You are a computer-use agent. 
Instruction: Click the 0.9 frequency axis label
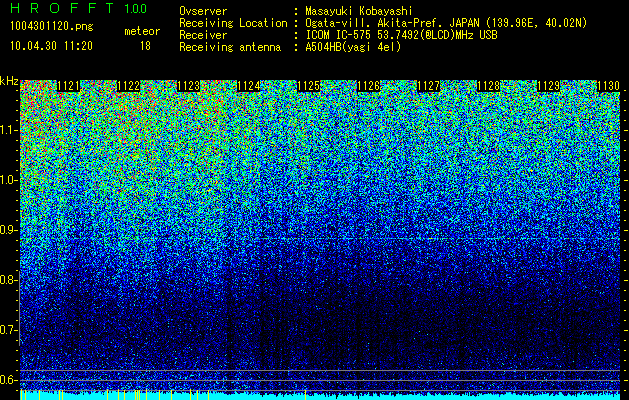pos(8,230)
